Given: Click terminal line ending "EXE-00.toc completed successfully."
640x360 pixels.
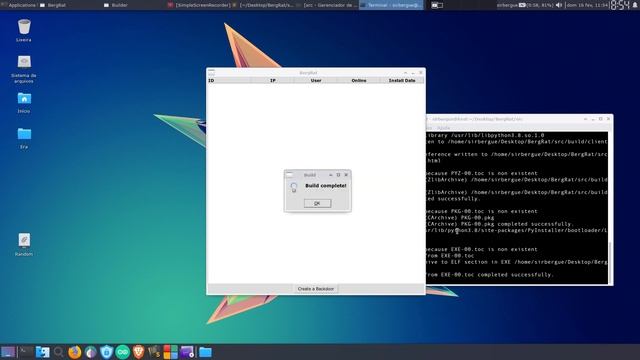Looking at the screenshot, I should pyautogui.click(x=490, y=275).
